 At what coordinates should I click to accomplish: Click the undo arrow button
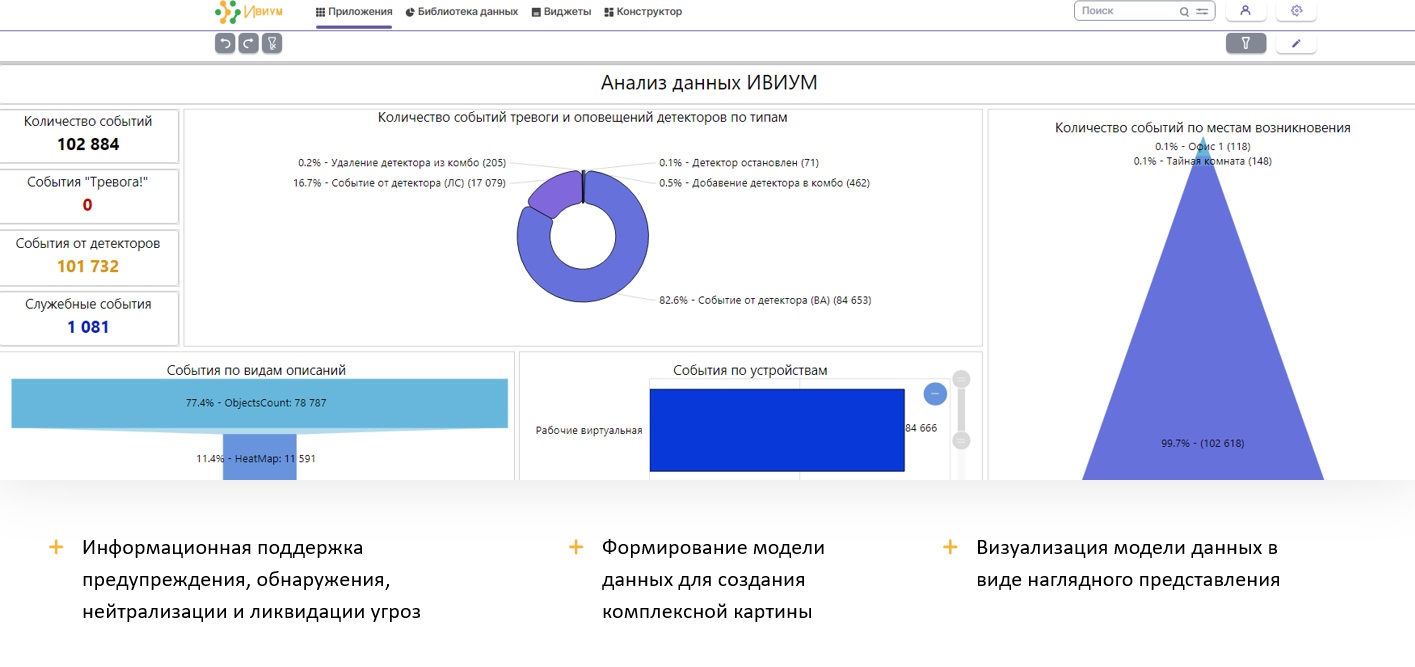(225, 43)
